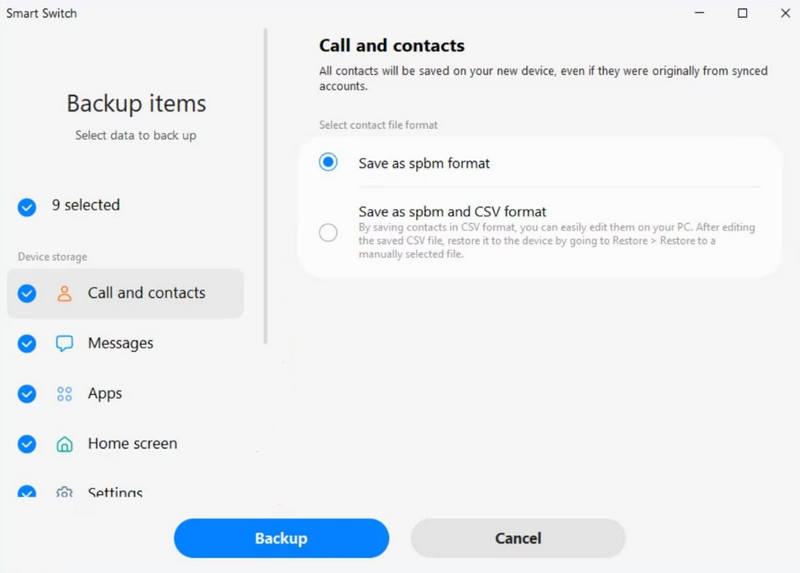Click the Messages speech bubble icon

tap(64, 343)
